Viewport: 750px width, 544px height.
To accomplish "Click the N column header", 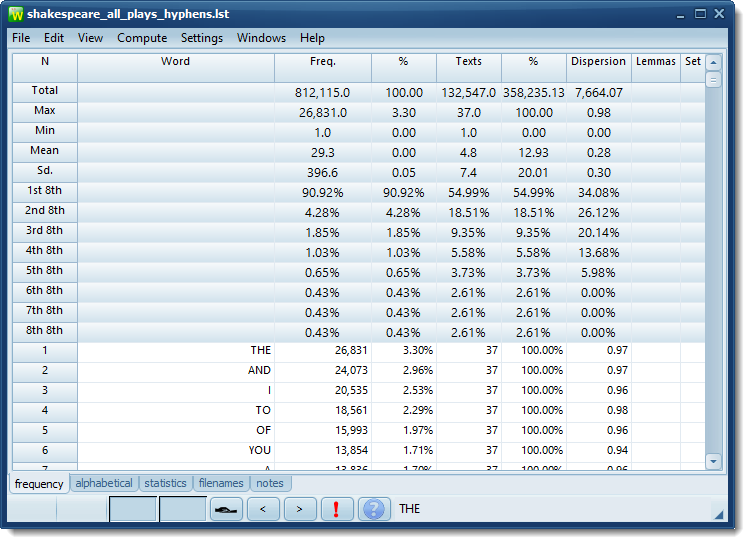I will coord(45,68).
